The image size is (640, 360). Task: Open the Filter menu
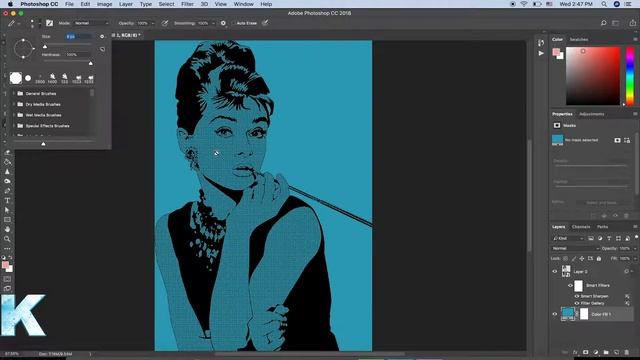187,4
